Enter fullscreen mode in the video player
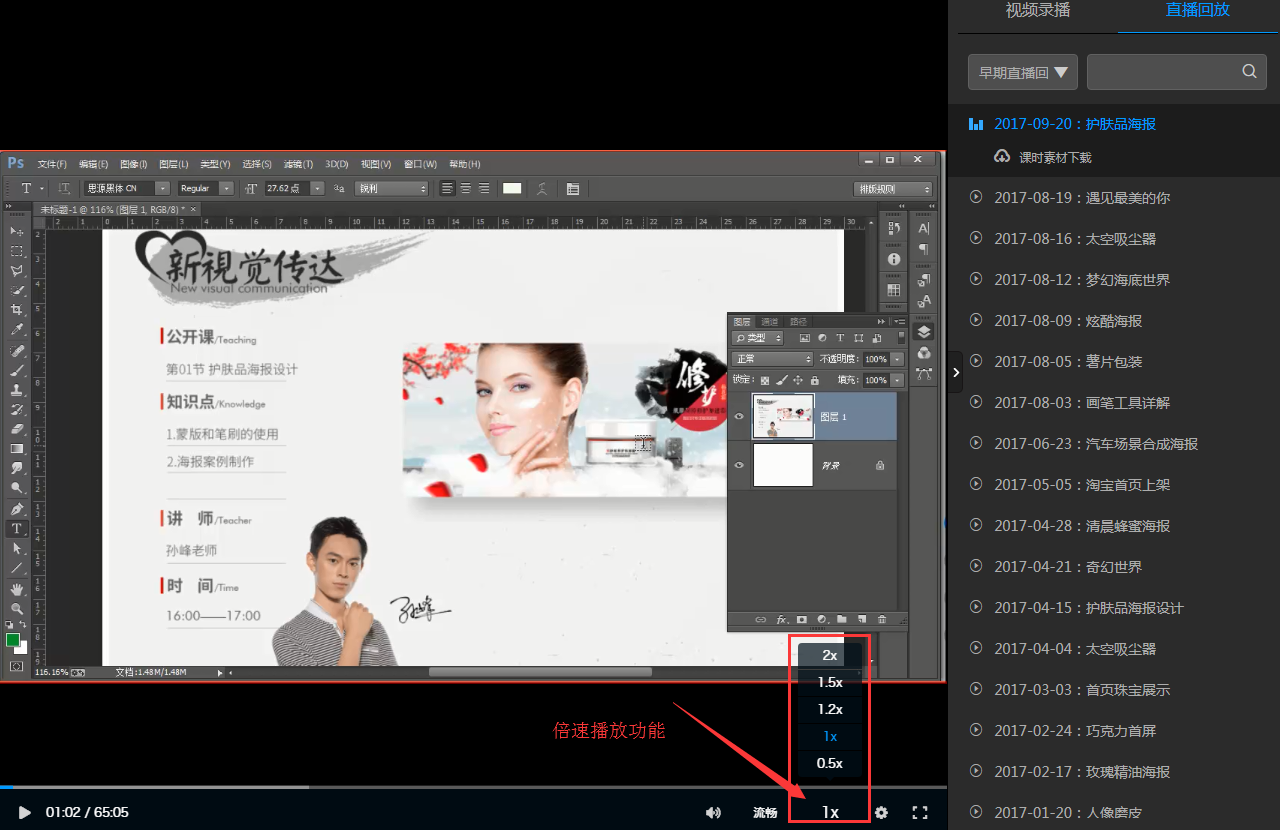 pos(920,813)
